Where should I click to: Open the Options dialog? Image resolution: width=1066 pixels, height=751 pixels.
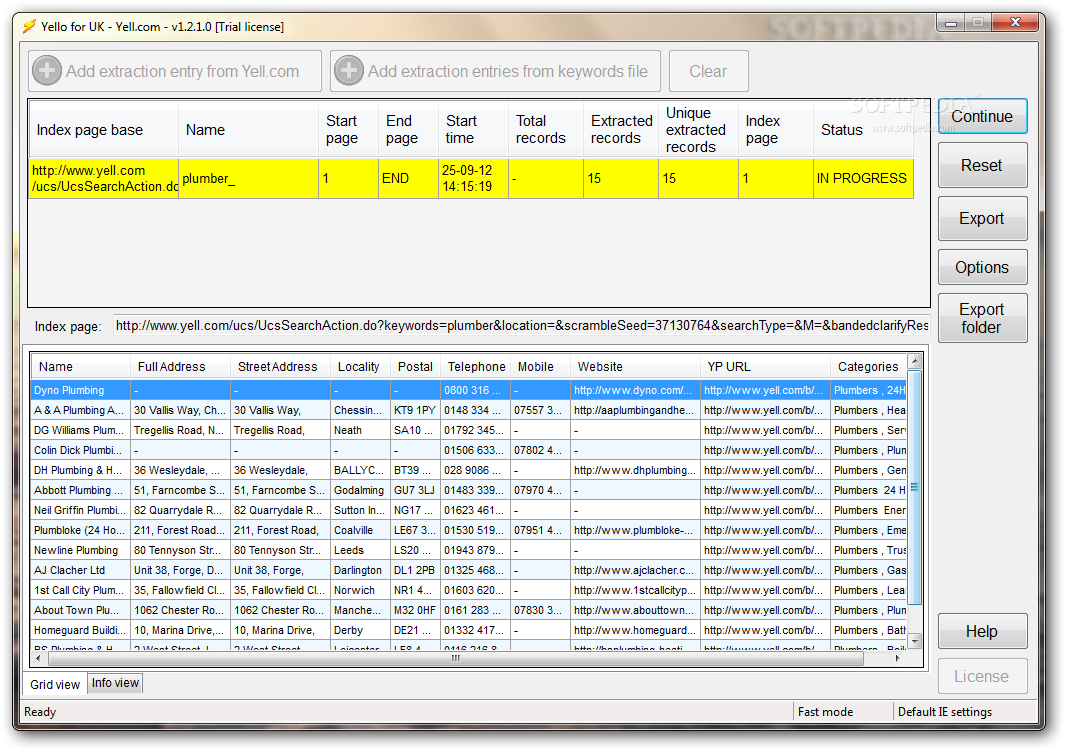982,267
